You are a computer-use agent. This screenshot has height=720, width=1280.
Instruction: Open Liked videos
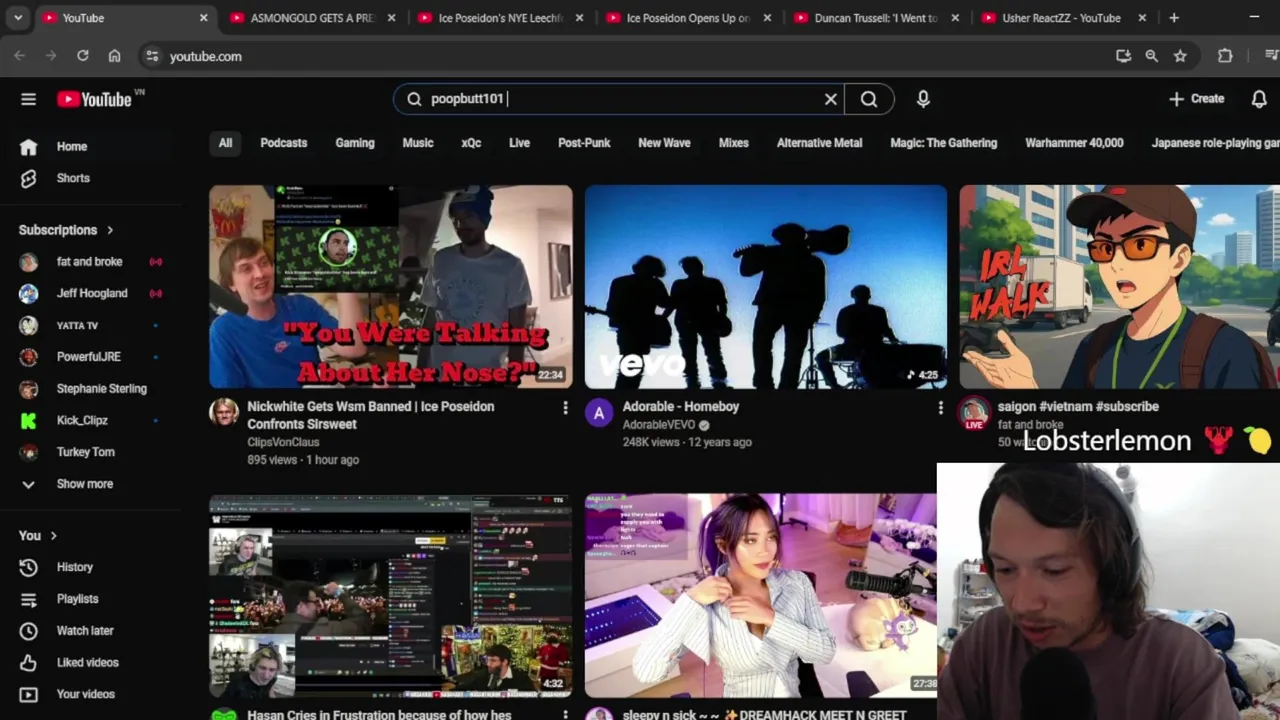click(87, 662)
